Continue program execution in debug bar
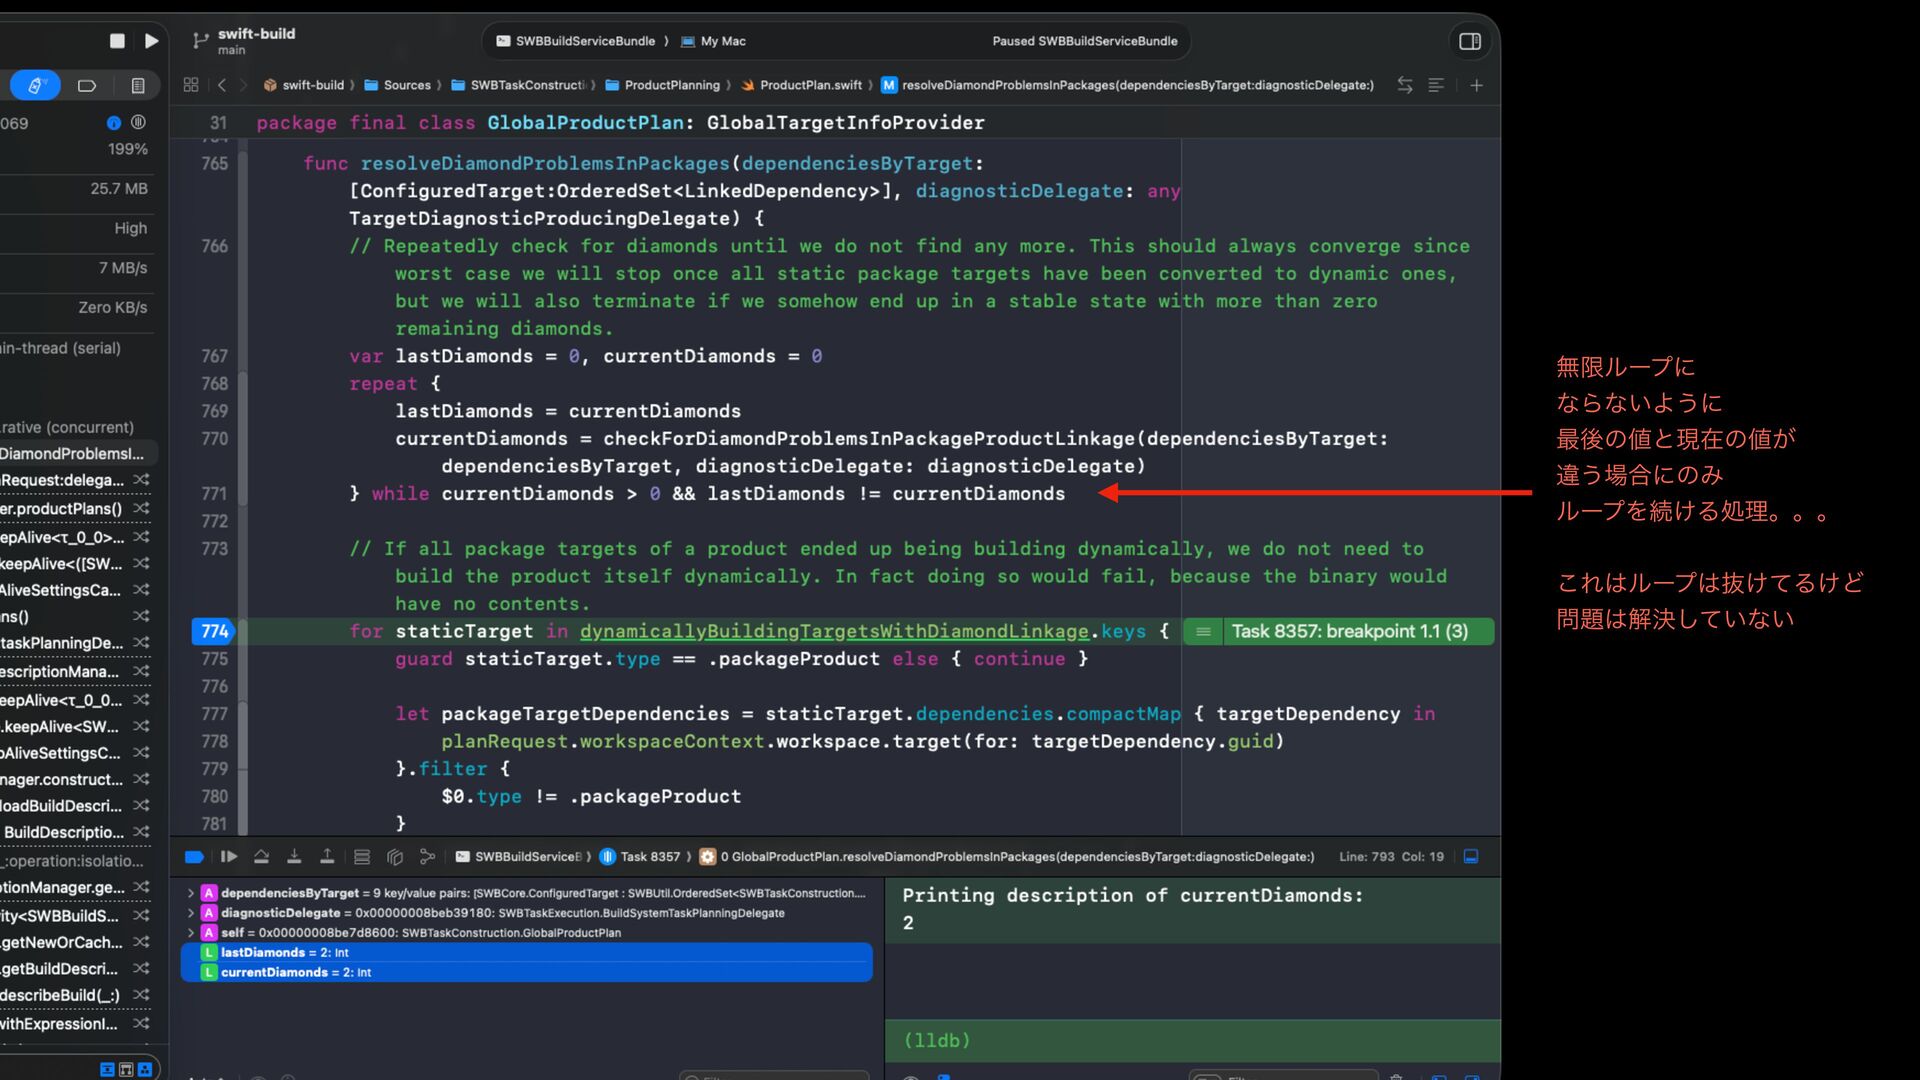This screenshot has width=1920, height=1080. pyautogui.click(x=228, y=857)
